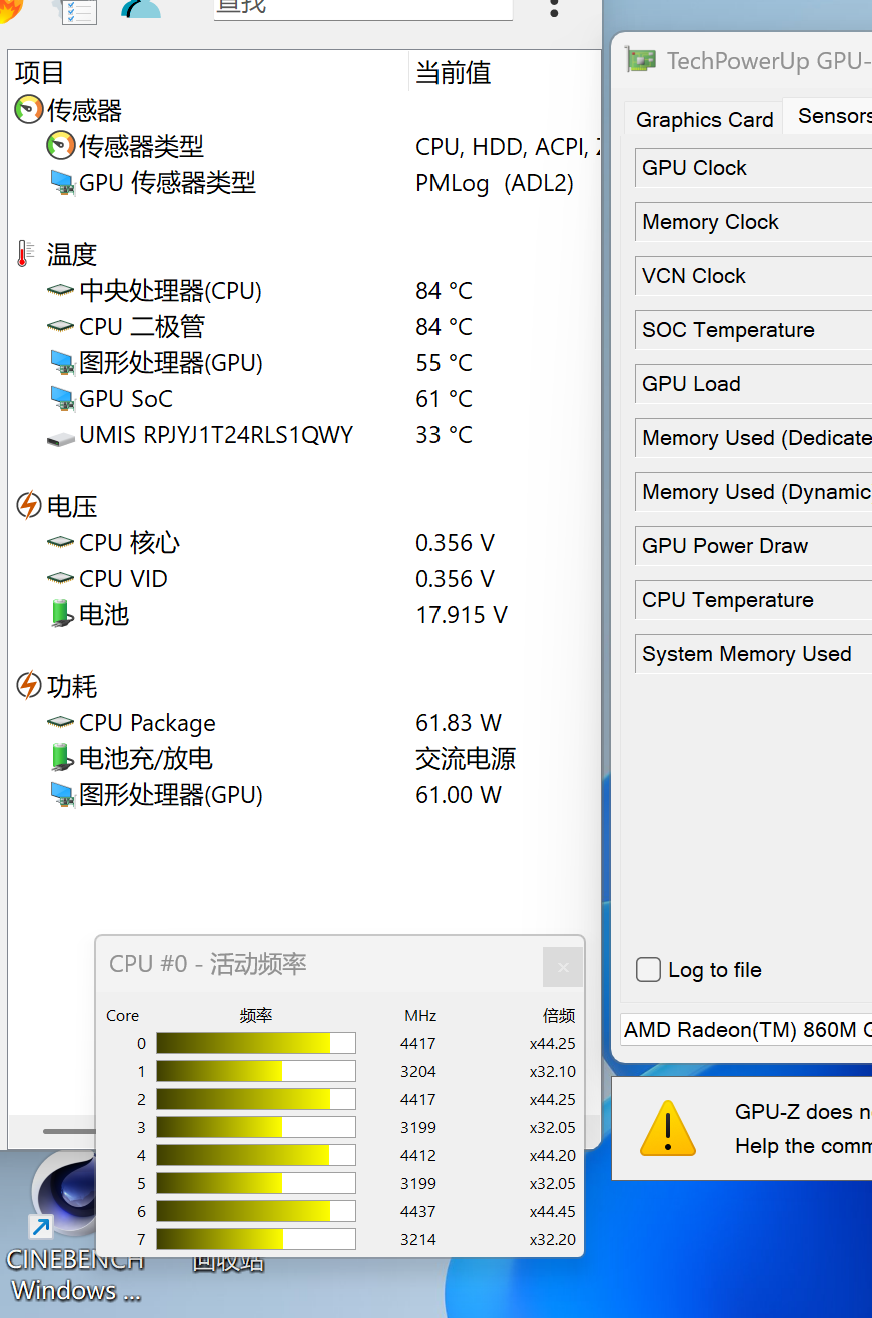The width and height of the screenshot is (872, 1318).
Task: Click the battery icon for 电池充/放电
Action: (63, 758)
